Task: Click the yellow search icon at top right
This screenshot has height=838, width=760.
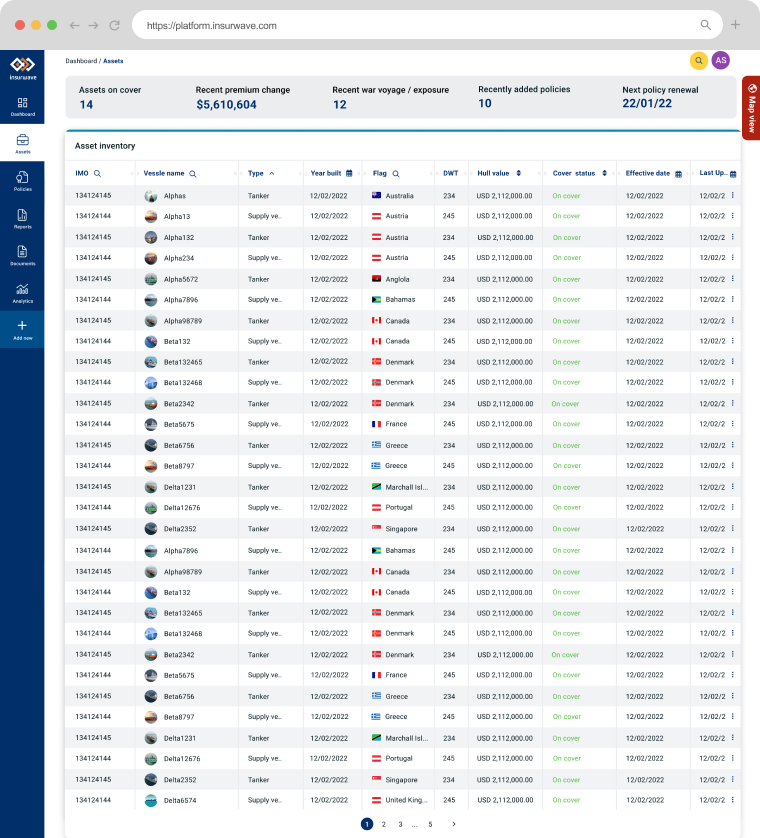Action: click(x=699, y=61)
